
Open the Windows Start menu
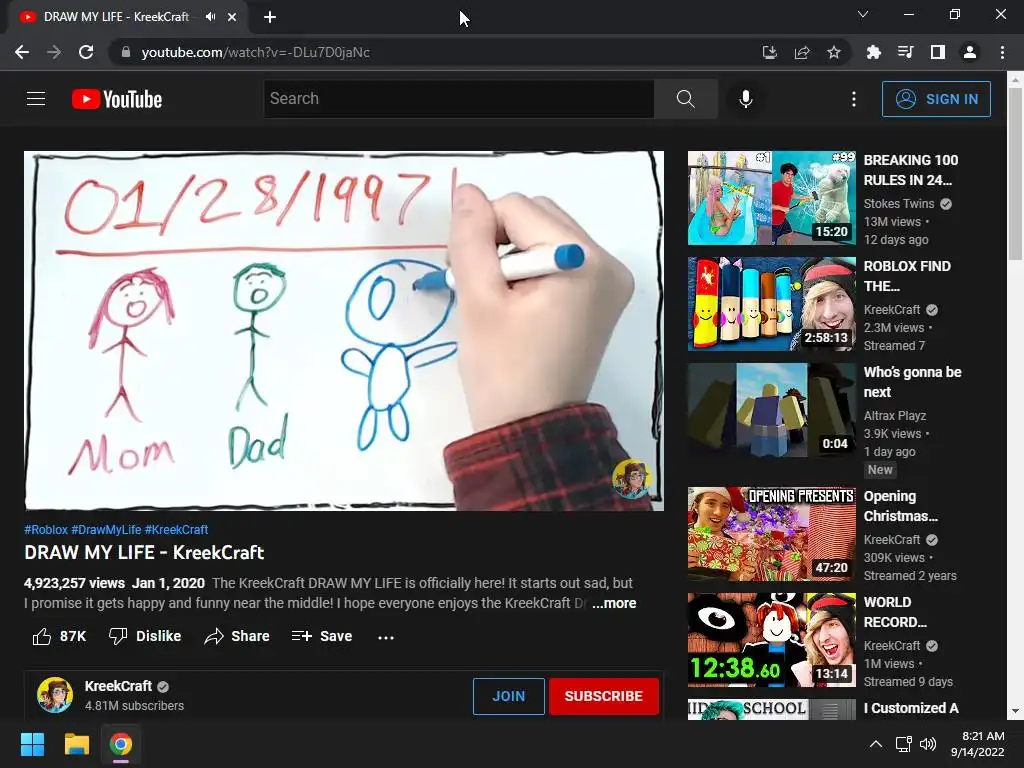click(x=32, y=744)
